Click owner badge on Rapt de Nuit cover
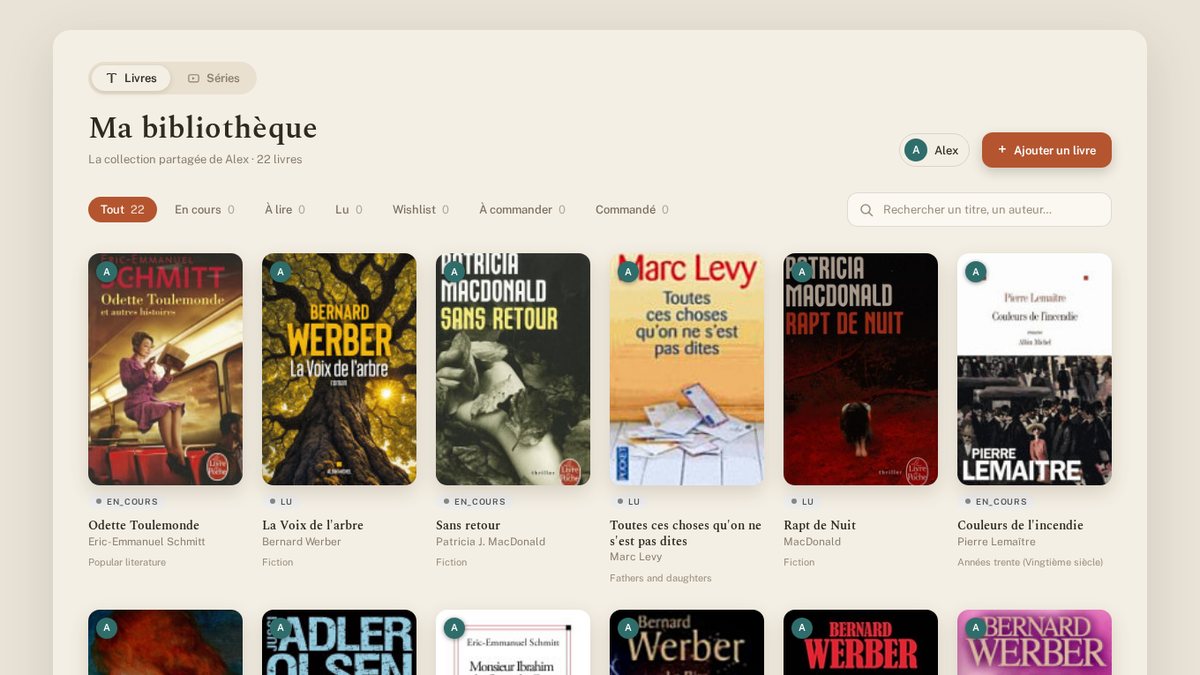This screenshot has height=675, width=1200. pos(802,272)
